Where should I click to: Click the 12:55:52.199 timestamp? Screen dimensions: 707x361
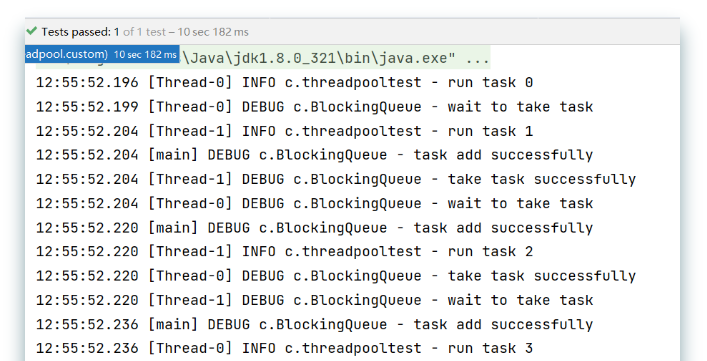tap(87, 107)
